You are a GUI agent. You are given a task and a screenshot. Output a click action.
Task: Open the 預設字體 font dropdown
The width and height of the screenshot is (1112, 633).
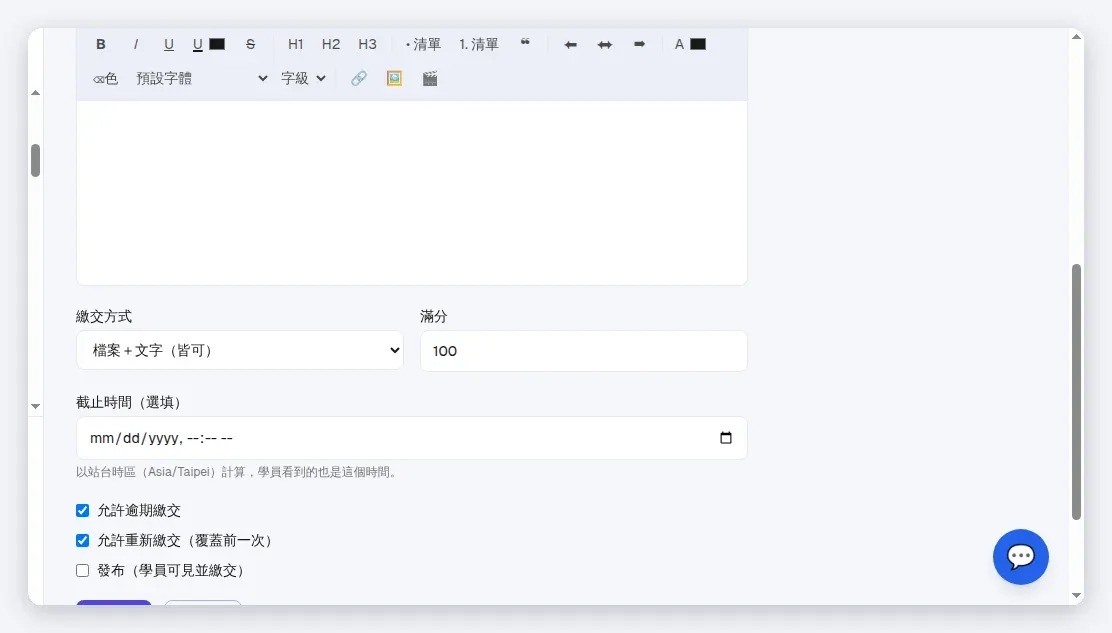point(201,79)
